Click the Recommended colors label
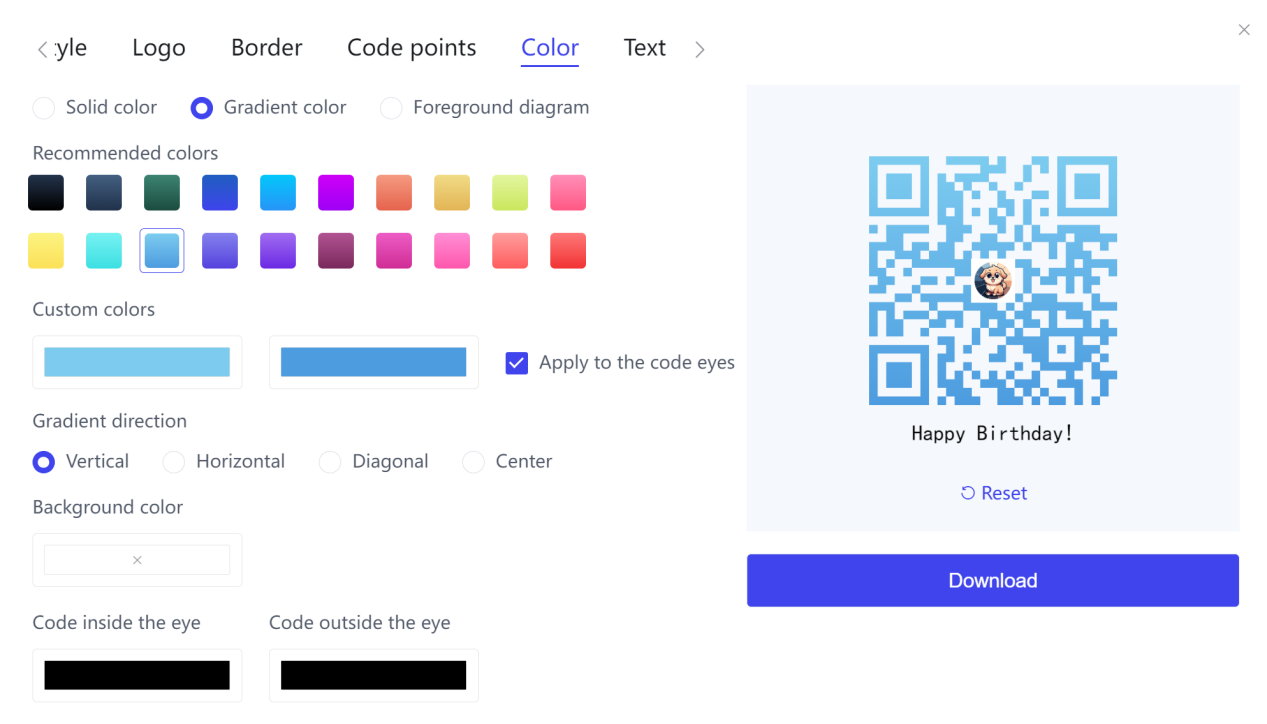 click(x=125, y=153)
